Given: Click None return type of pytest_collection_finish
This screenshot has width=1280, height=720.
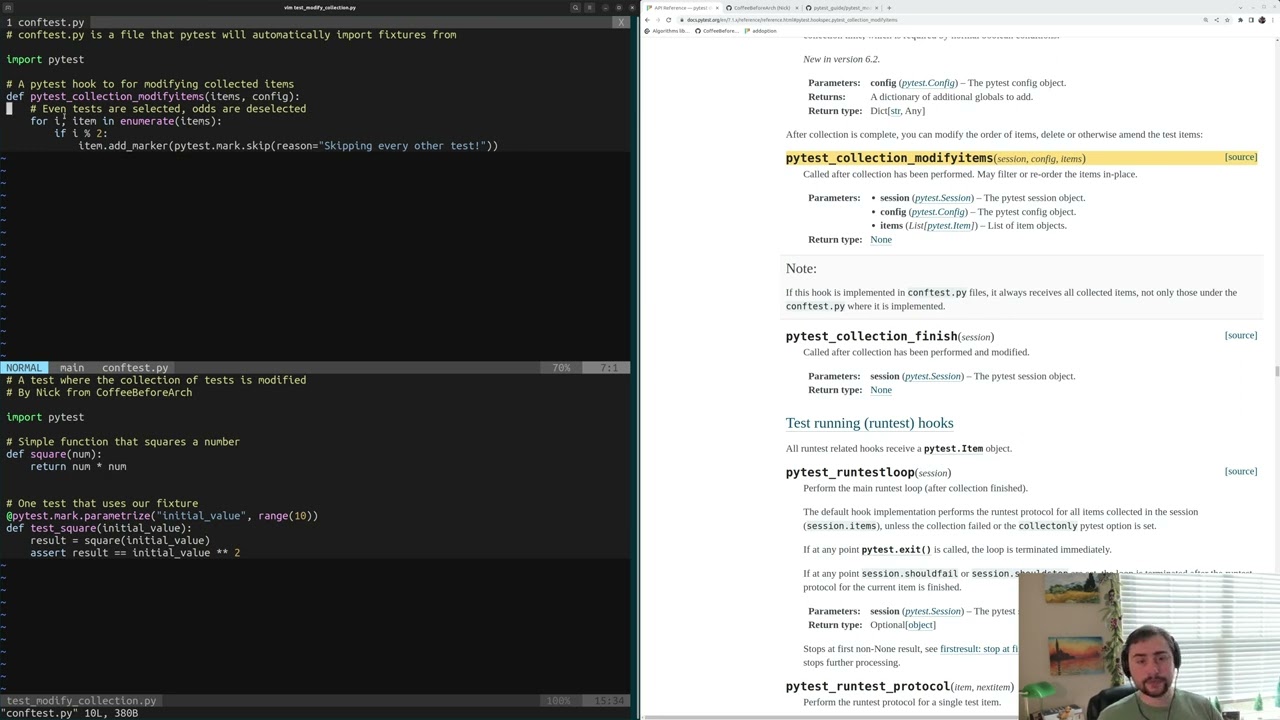Looking at the screenshot, I should [880, 390].
